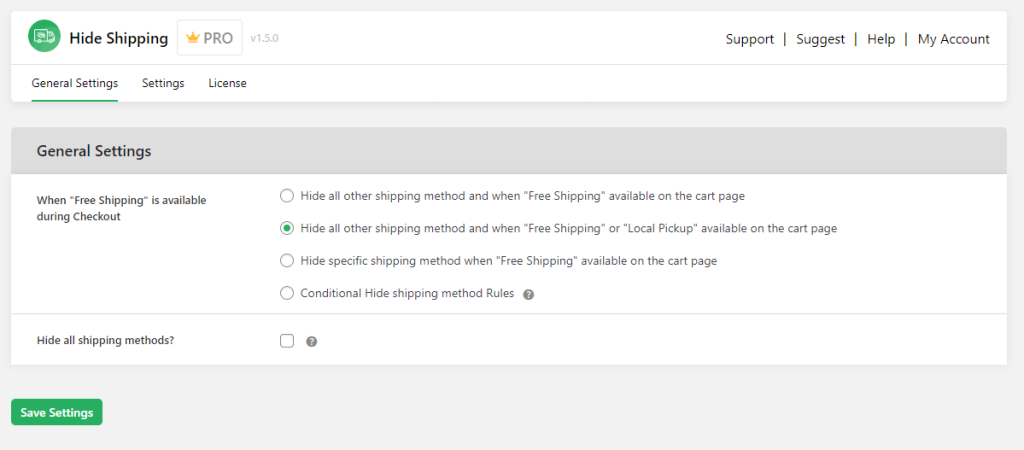Click help icon next to Hide all shipping checkbox
This screenshot has height=450, width=1024.
pos(312,341)
